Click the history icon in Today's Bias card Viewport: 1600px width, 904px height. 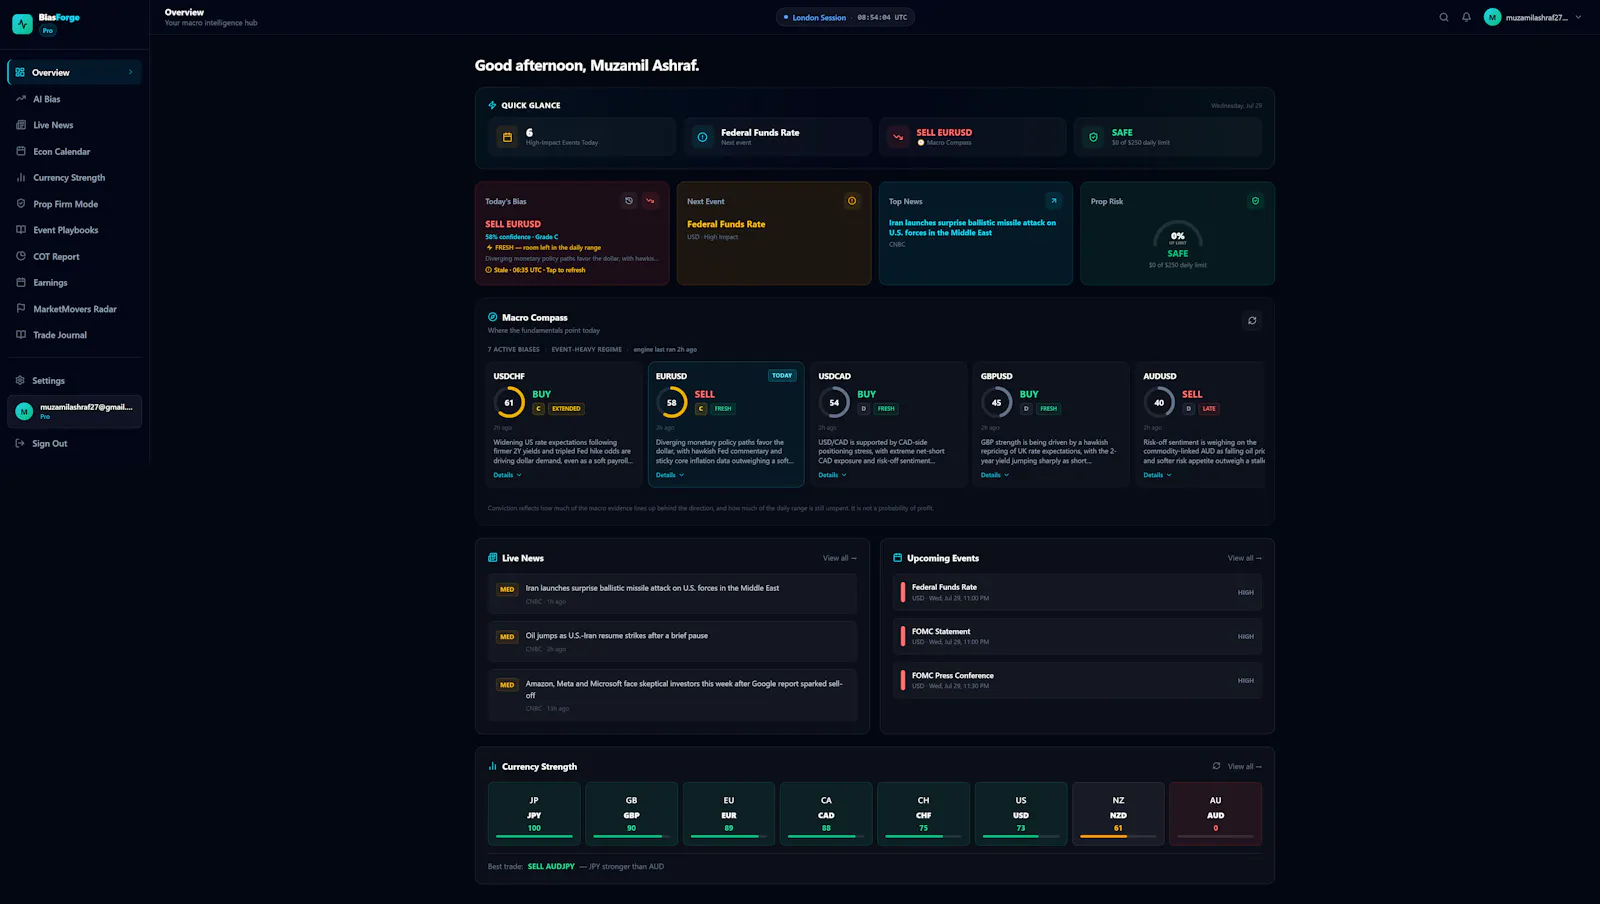(x=629, y=201)
